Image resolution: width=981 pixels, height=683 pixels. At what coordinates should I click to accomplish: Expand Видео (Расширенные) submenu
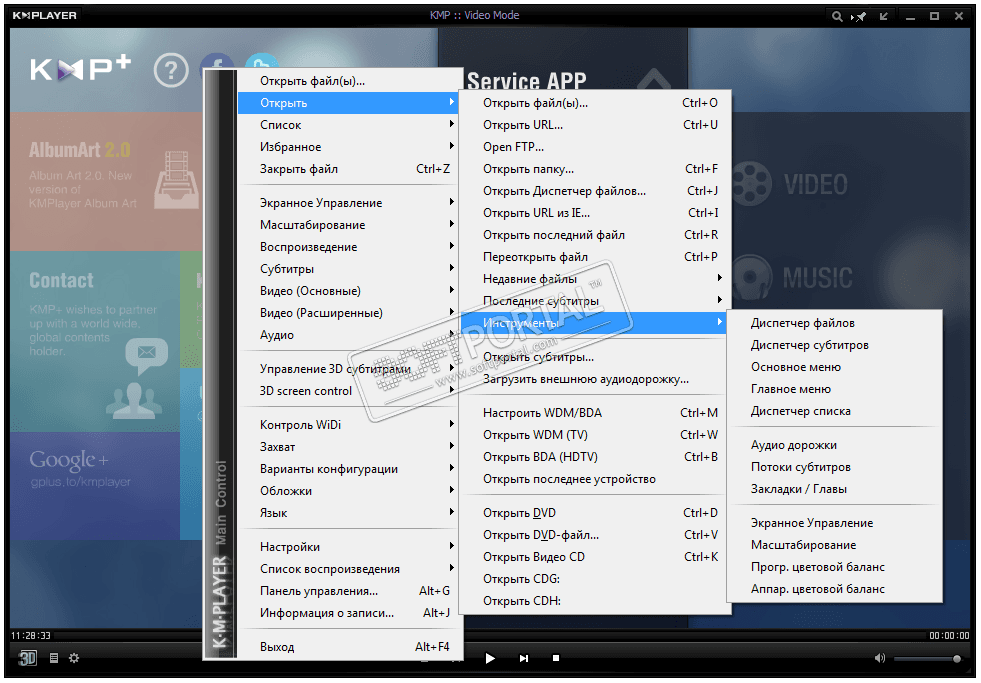(348, 313)
